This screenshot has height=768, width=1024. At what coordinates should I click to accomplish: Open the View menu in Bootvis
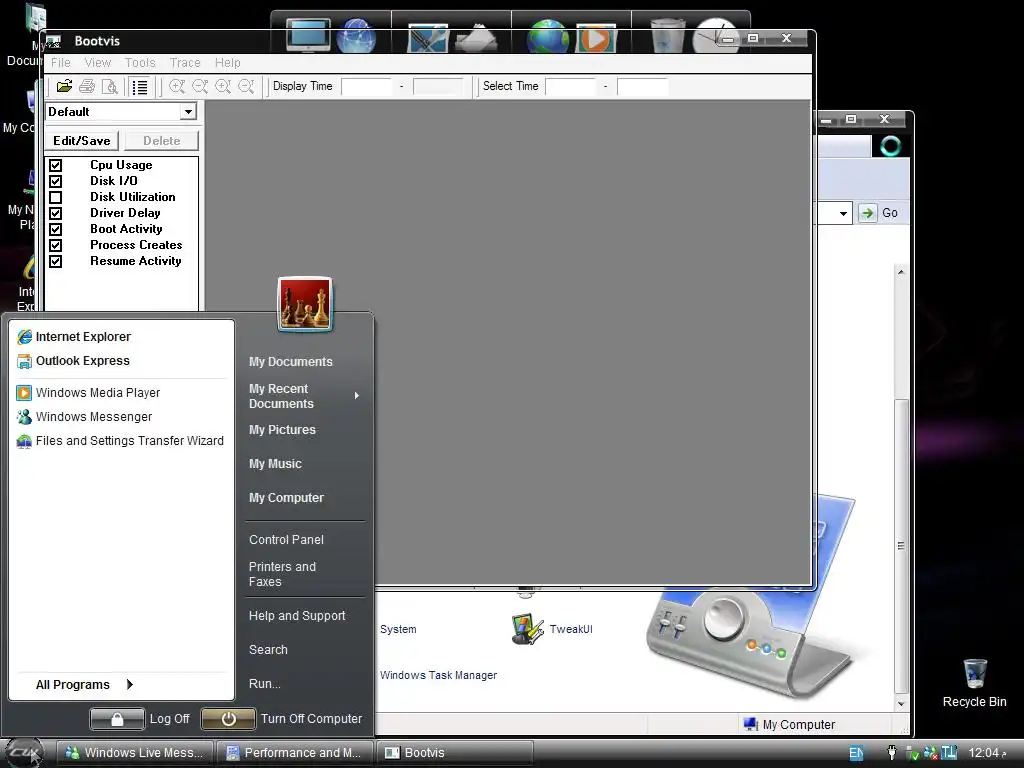click(x=98, y=63)
